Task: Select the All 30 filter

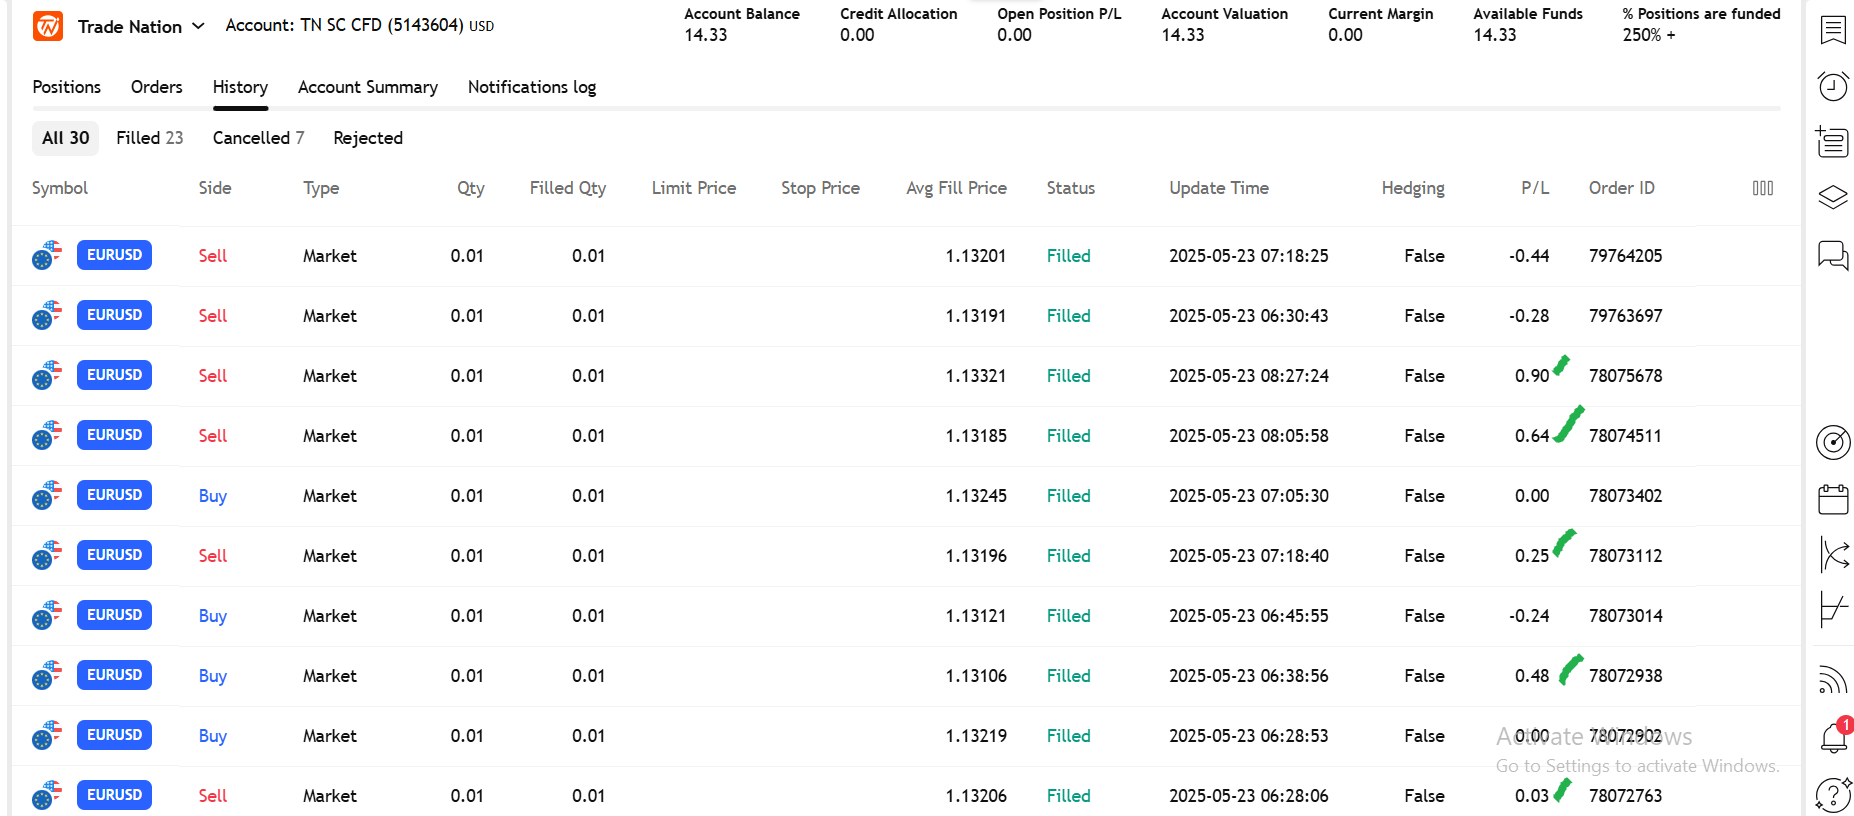Action: 65,138
